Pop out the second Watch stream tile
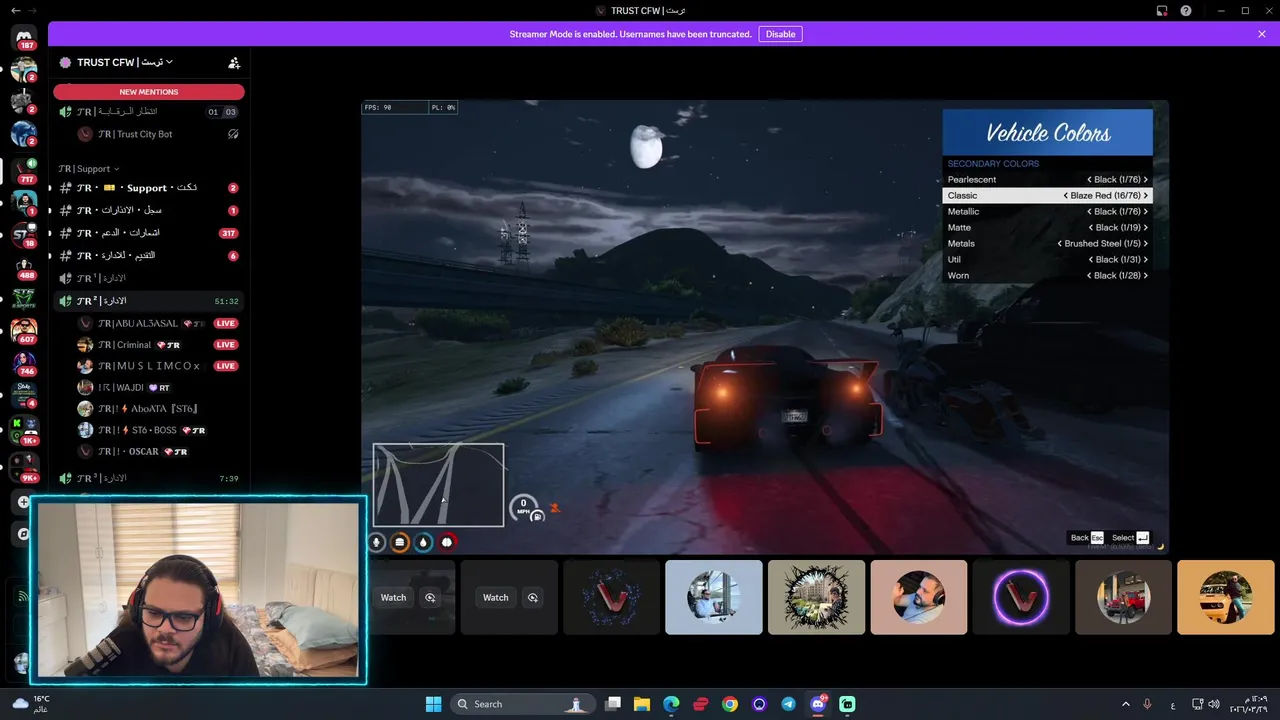Screen dimensions: 1280x720 click(x=533, y=597)
